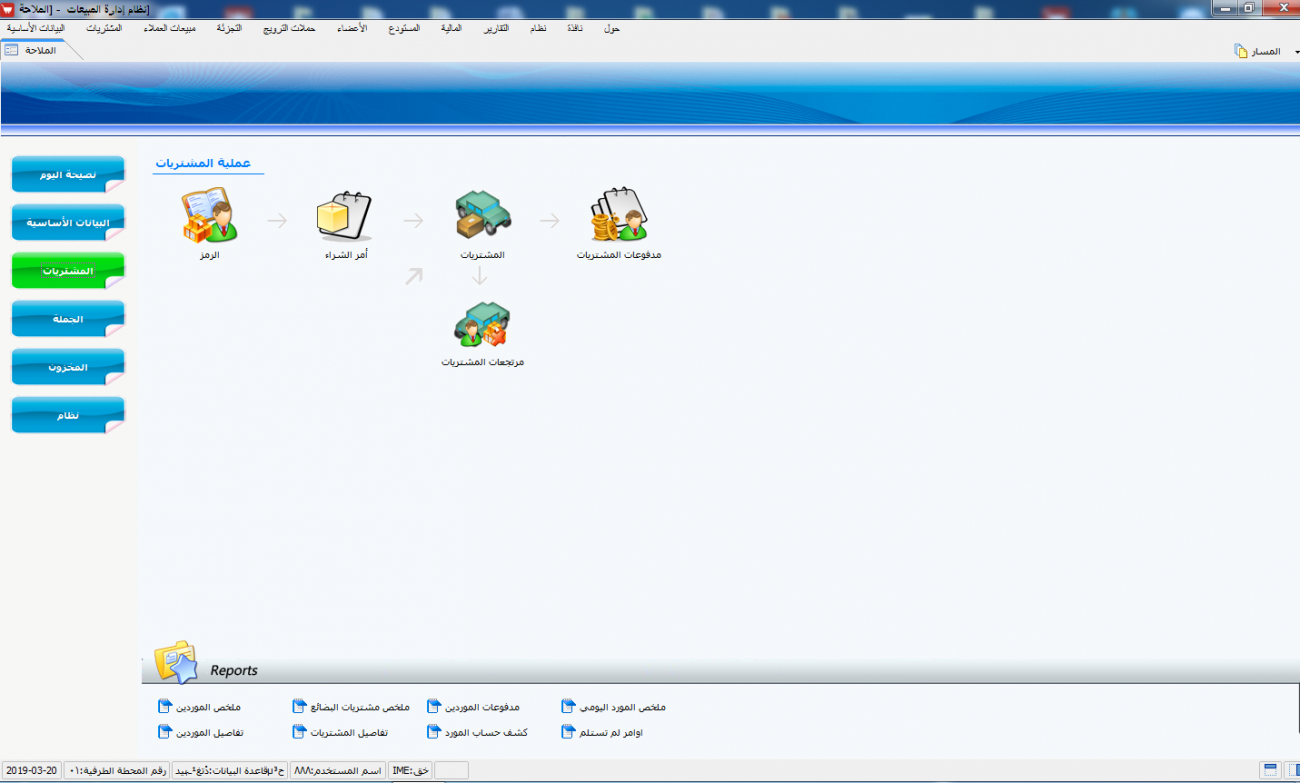Viewport: 1300px width, 783px height.
Task: Open the ملخص الموردين report
Action: 200,708
